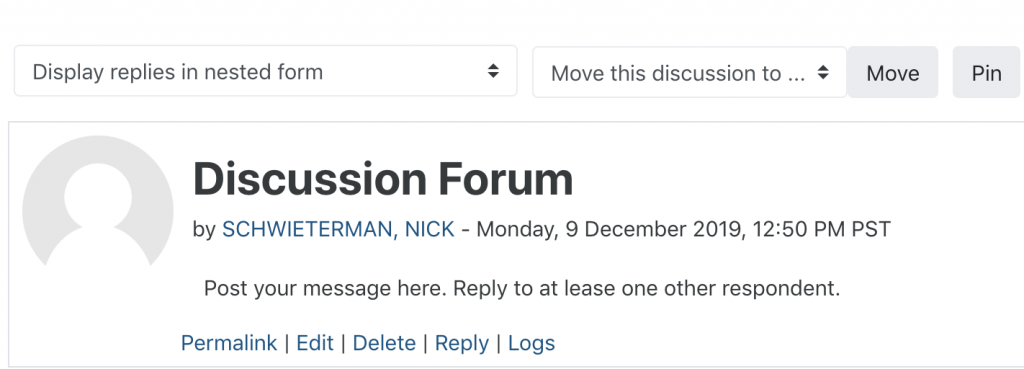The height and width of the screenshot is (369, 1024).
Task: Open SCHWIETERMAN, NICK author profile link
Action: (338, 229)
